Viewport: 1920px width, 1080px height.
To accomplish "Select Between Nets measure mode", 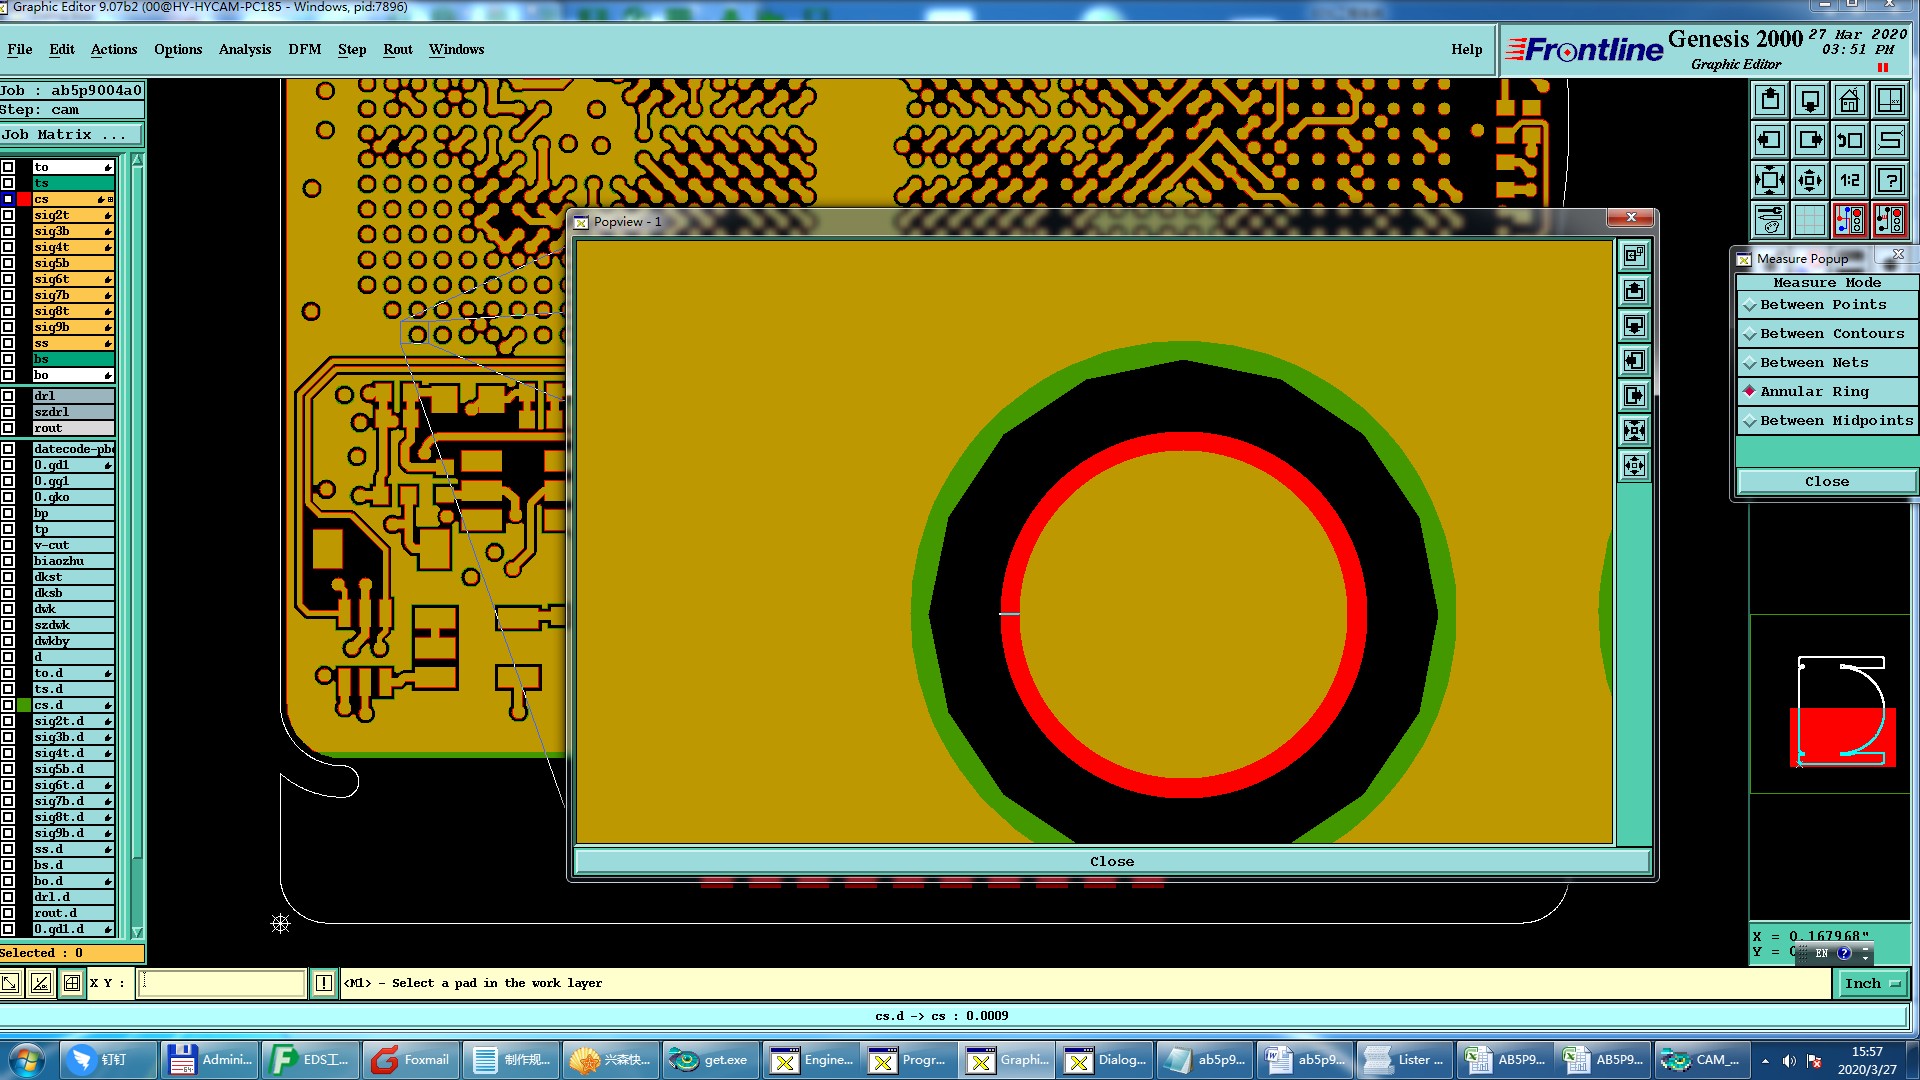I will pos(1827,363).
